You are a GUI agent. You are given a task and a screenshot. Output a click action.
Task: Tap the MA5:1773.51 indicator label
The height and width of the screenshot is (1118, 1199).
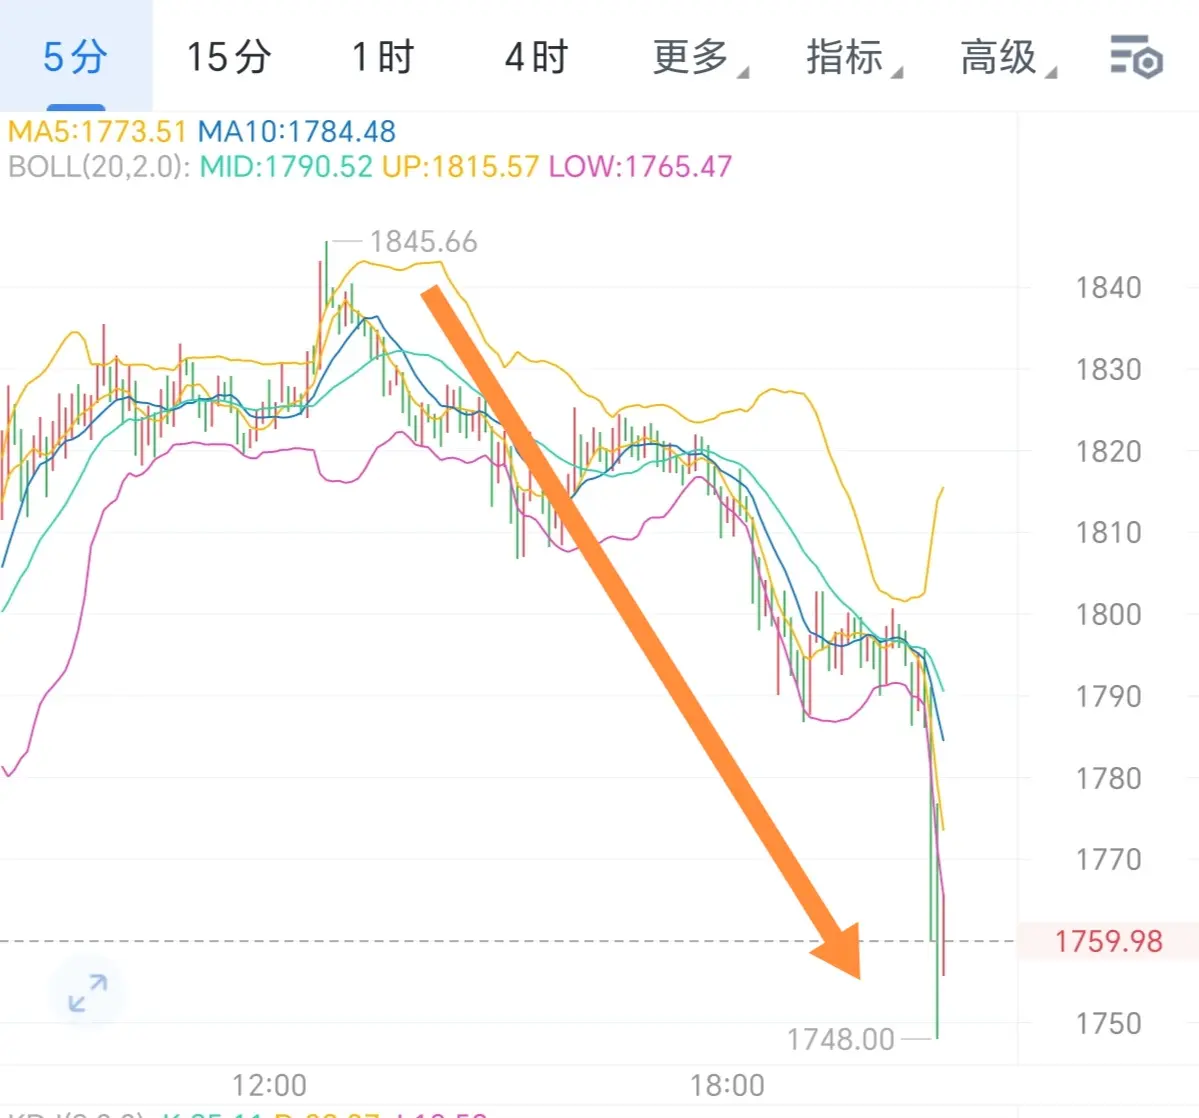(97, 132)
